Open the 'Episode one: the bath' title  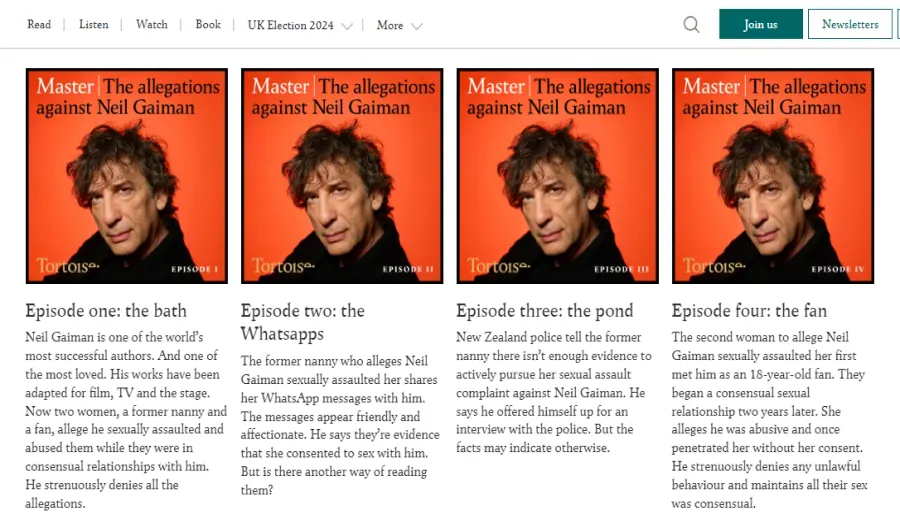point(106,311)
